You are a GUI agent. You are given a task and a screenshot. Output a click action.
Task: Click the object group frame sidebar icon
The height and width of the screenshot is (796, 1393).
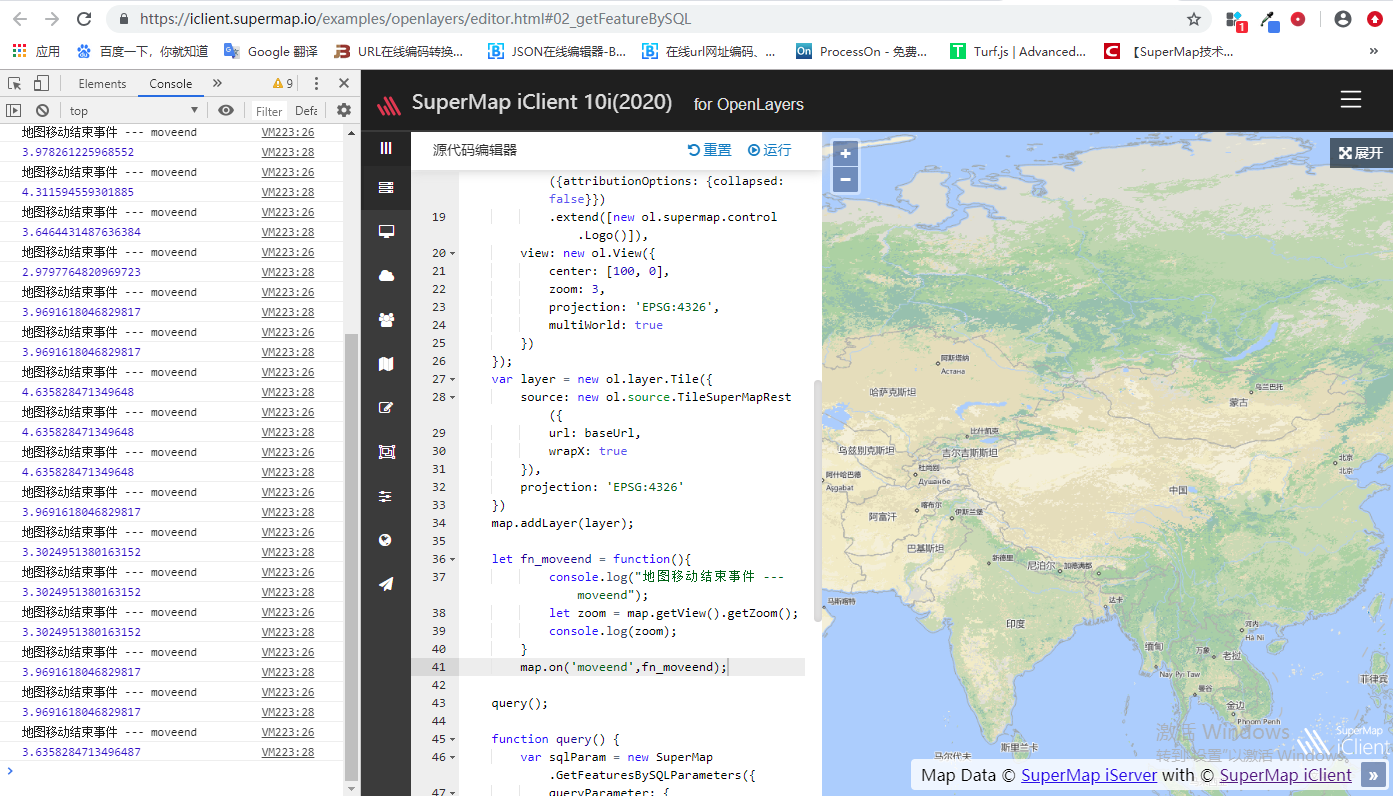coord(386,452)
